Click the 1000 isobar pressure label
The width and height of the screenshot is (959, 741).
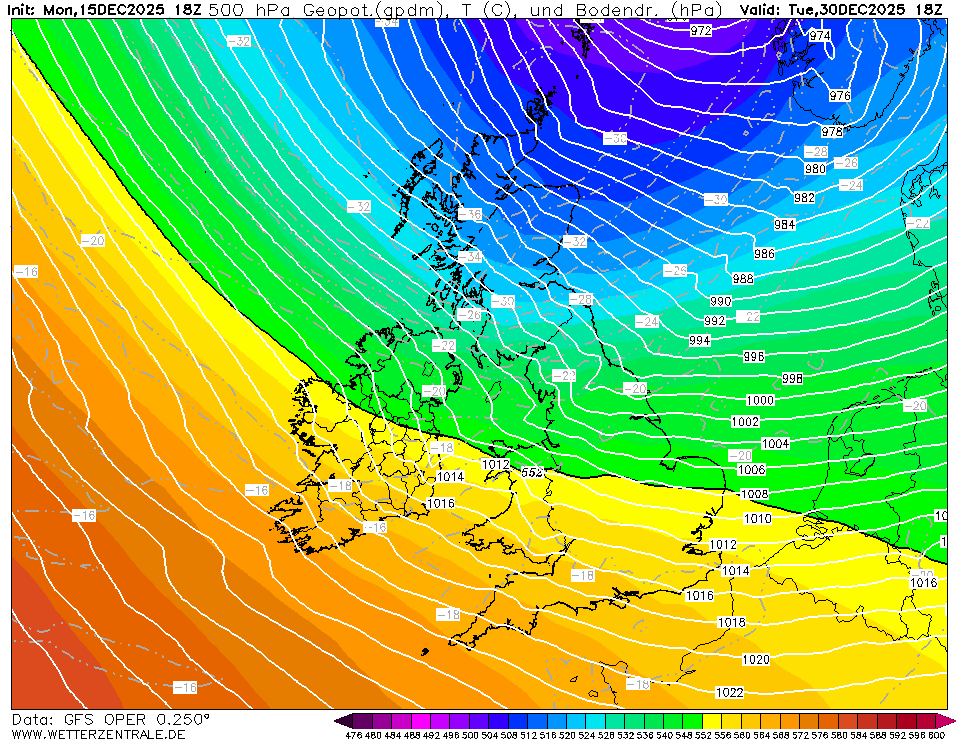click(760, 400)
